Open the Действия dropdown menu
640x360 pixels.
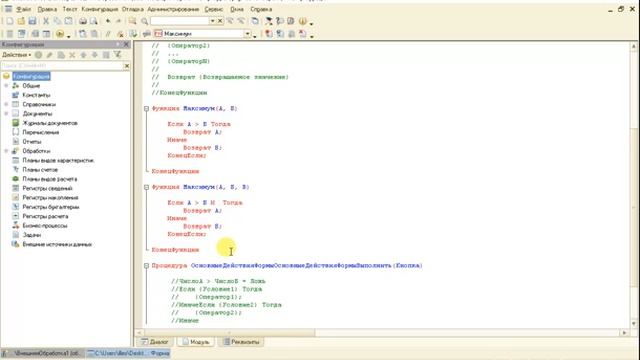click(16, 55)
